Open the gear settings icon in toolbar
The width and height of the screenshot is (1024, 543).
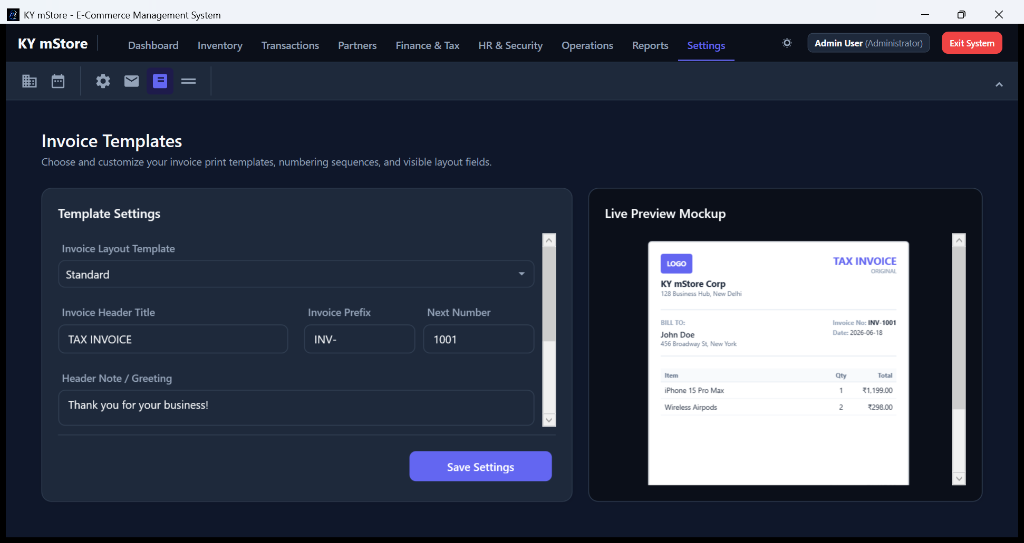[103, 81]
